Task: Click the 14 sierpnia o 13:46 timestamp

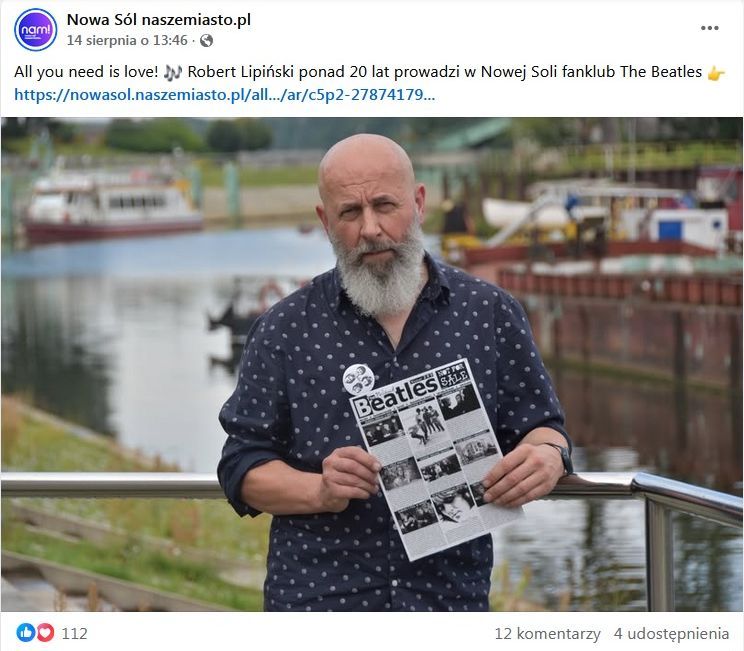Action: click(x=127, y=41)
